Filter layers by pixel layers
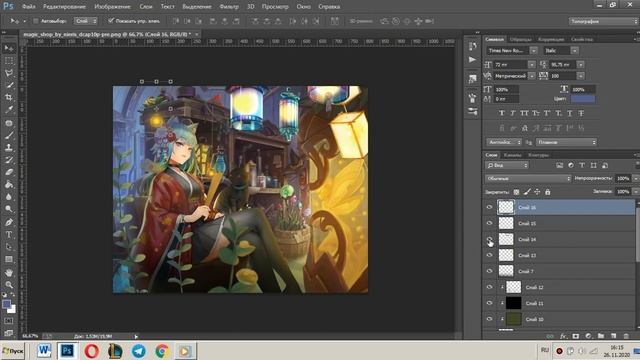 [x=559, y=165]
